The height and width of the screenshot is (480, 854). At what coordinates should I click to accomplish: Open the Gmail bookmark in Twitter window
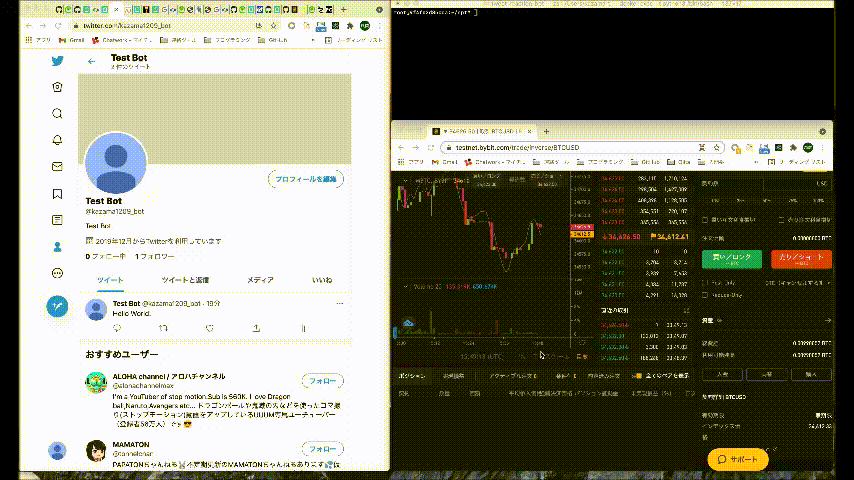[72, 40]
